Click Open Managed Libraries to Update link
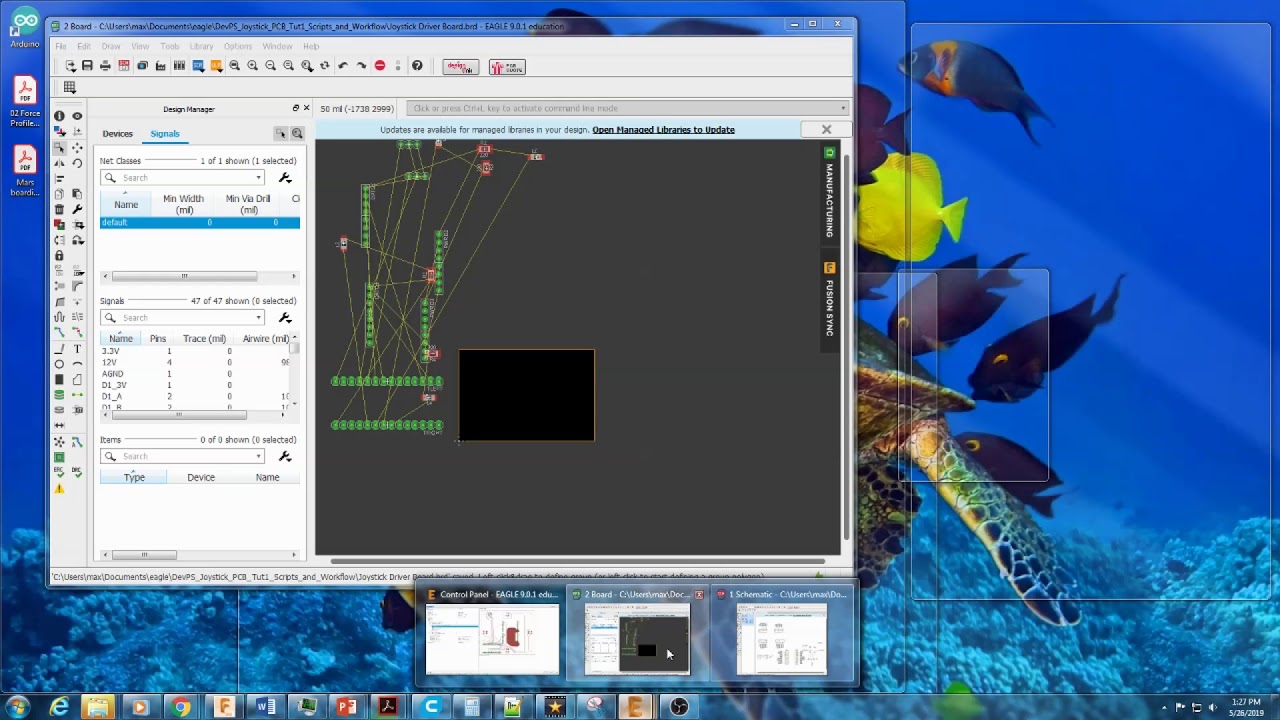 663,130
